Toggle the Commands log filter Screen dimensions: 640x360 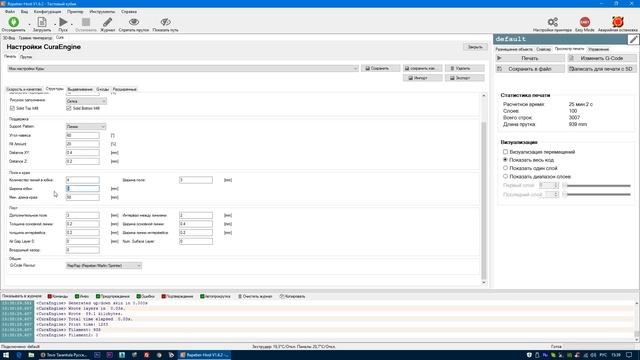coord(58,296)
